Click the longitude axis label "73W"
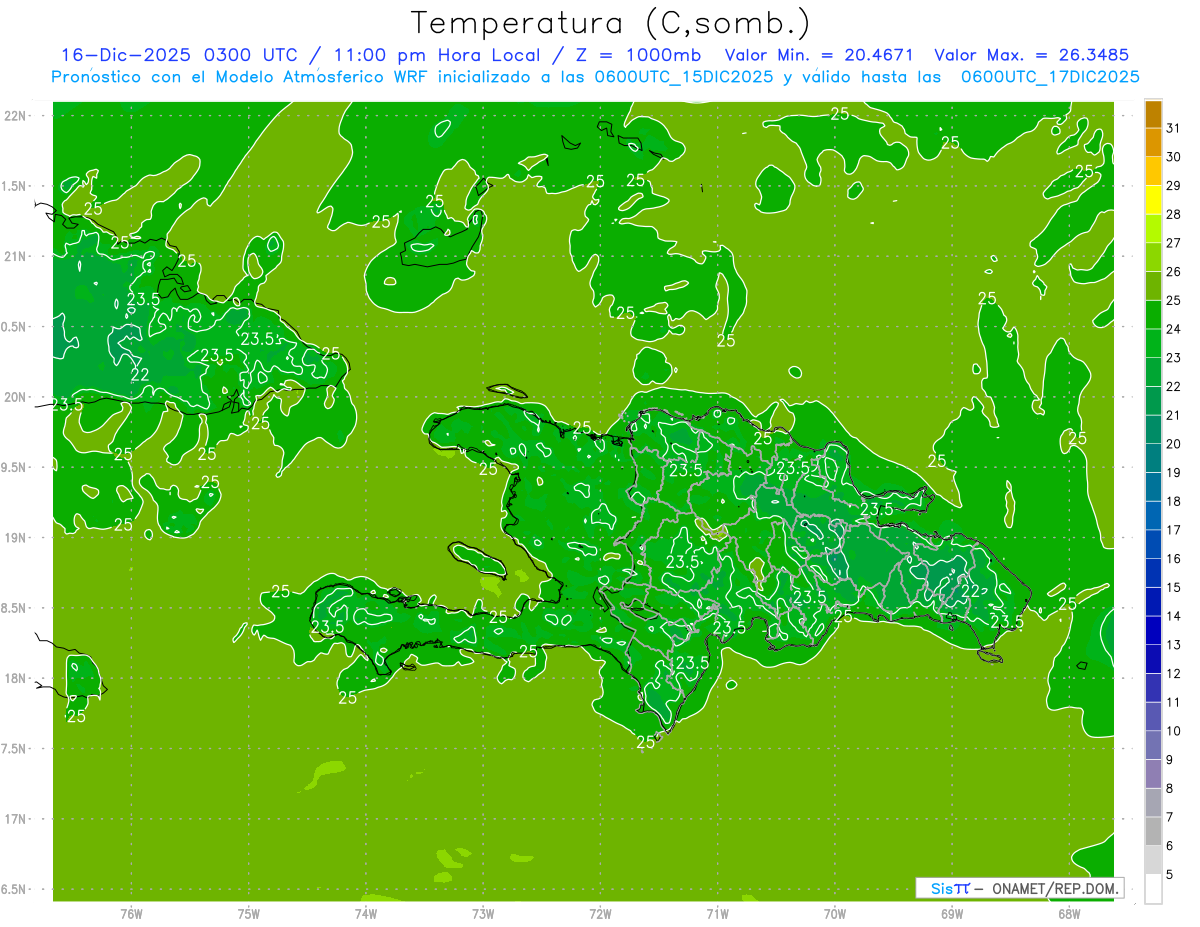Viewport: 1200px width, 927px height. [483, 913]
